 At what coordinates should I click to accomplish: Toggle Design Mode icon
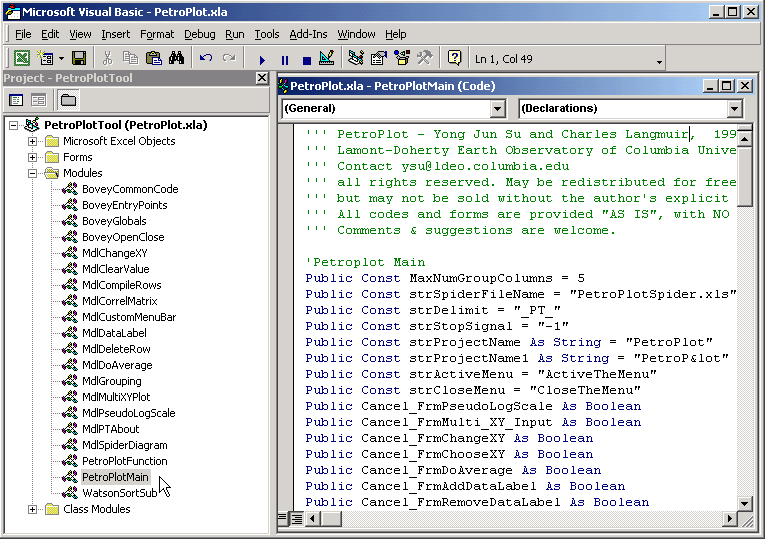[x=326, y=59]
